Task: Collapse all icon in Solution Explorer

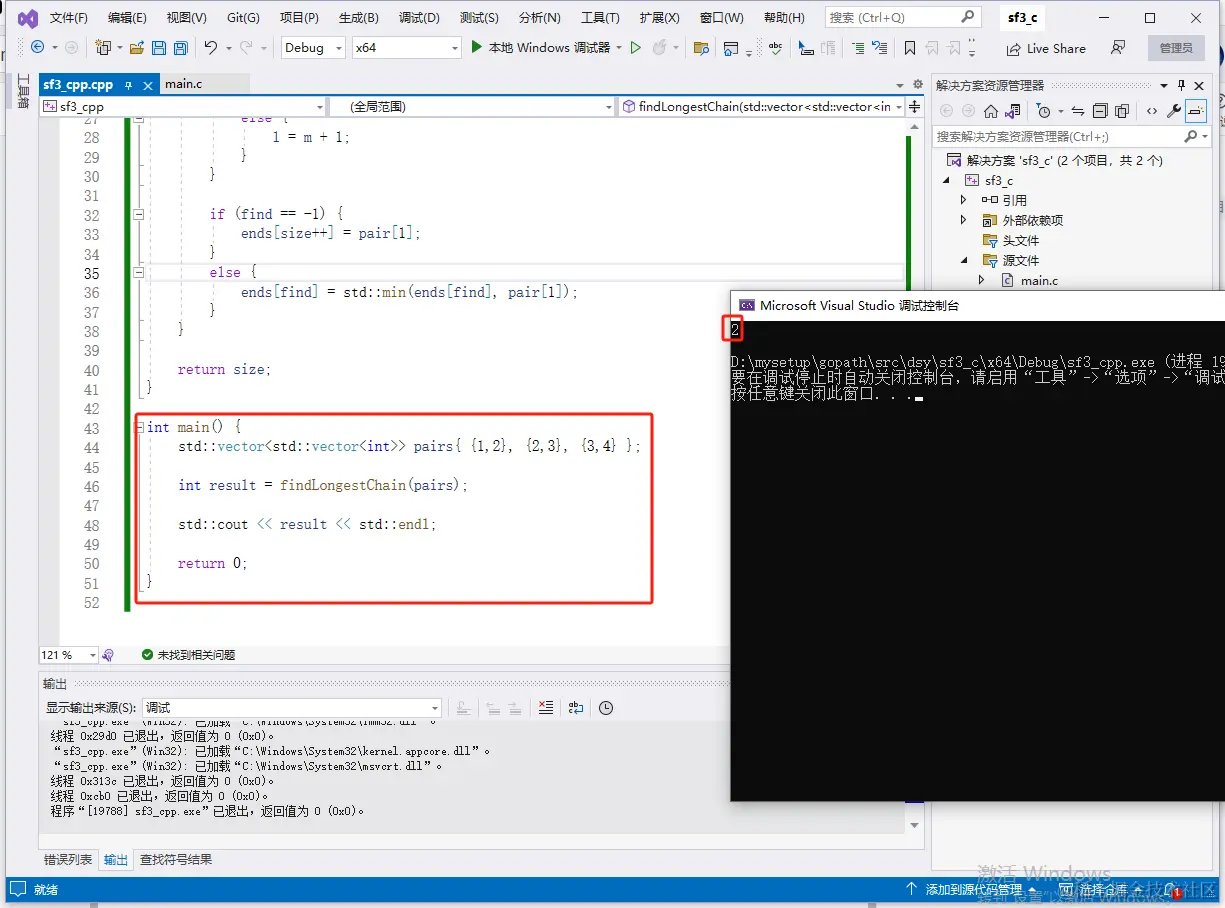Action: (1099, 111)
